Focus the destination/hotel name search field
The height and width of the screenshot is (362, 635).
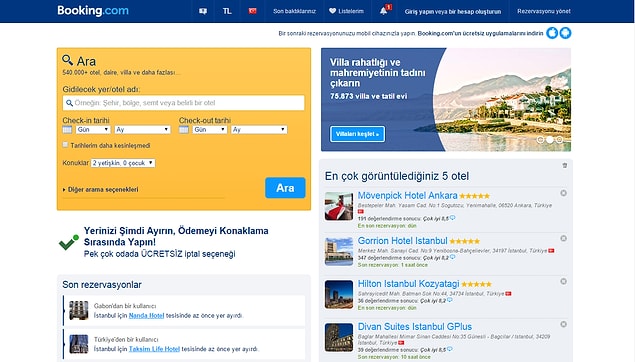[x=183, y=103]
